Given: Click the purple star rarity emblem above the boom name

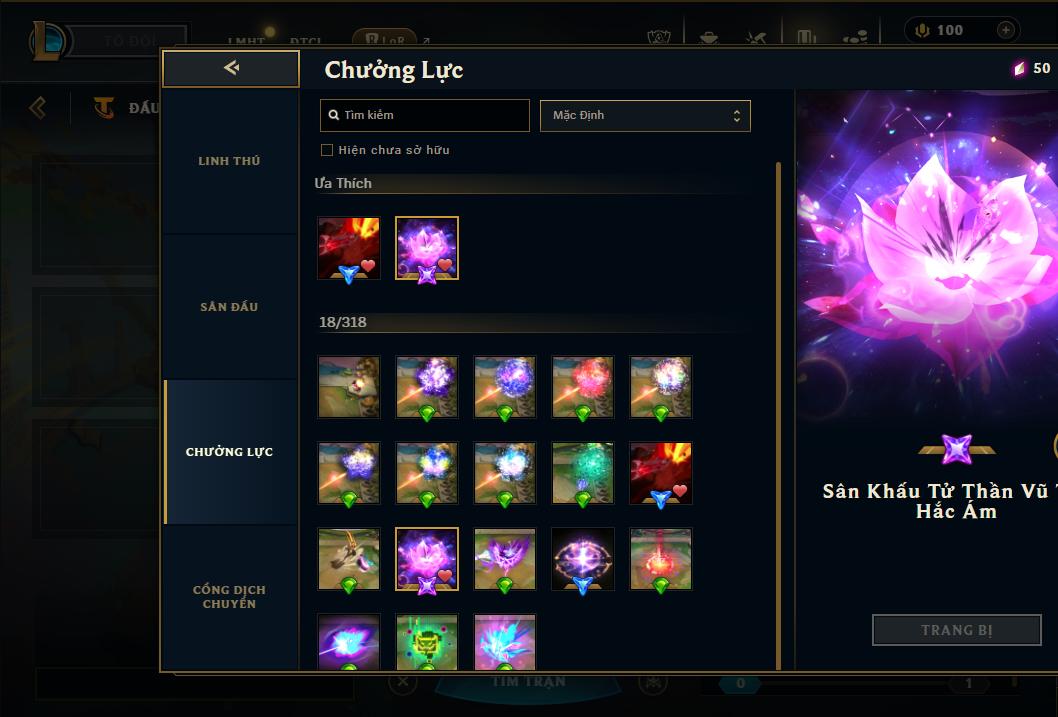Looking at the screenshot, I should pos(956,449).
